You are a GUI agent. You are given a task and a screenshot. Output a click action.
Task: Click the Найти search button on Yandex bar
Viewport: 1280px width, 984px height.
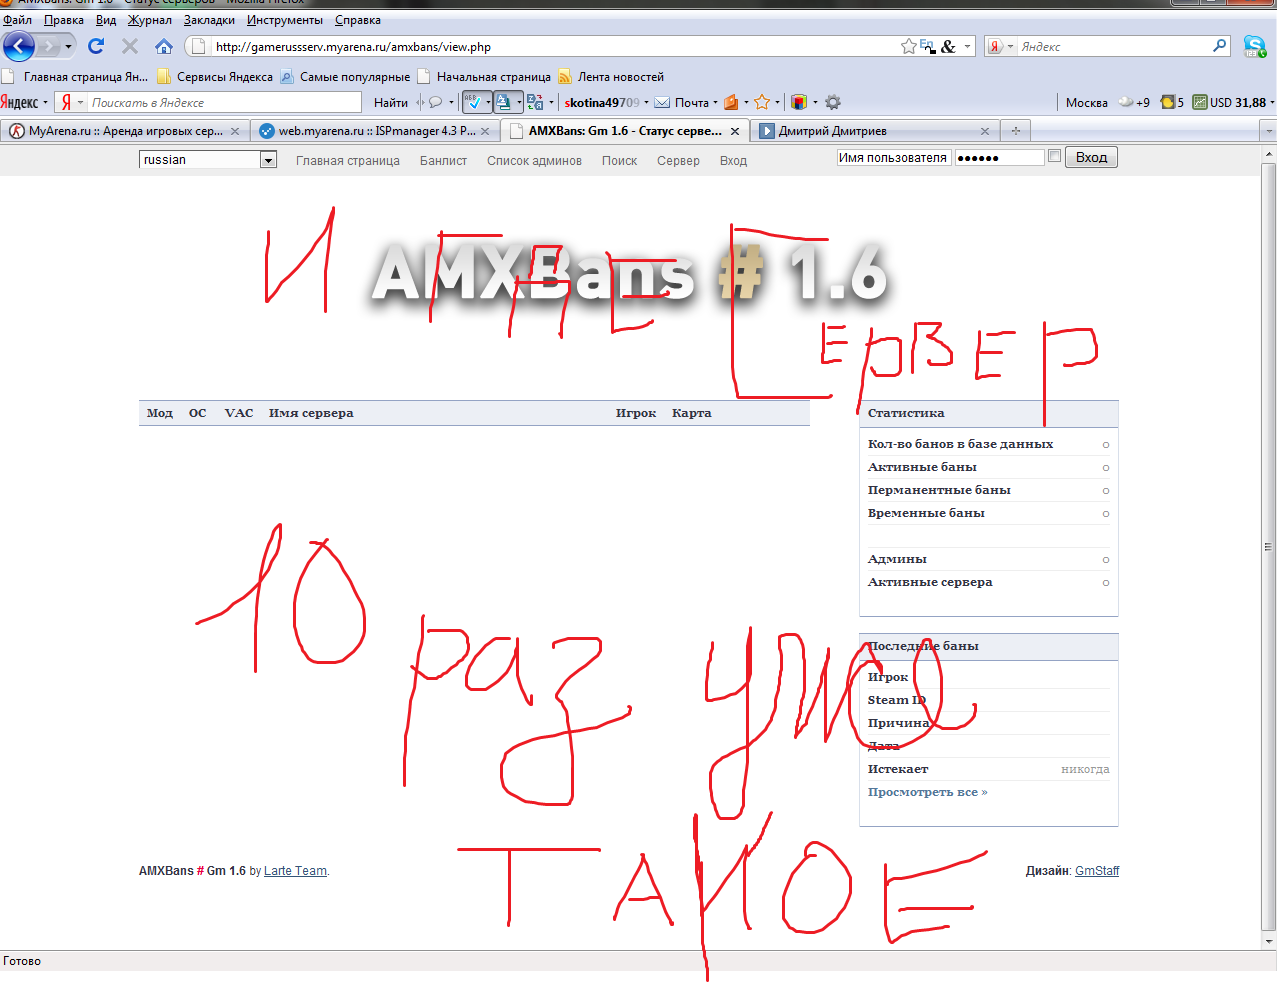tap(391, 102)
